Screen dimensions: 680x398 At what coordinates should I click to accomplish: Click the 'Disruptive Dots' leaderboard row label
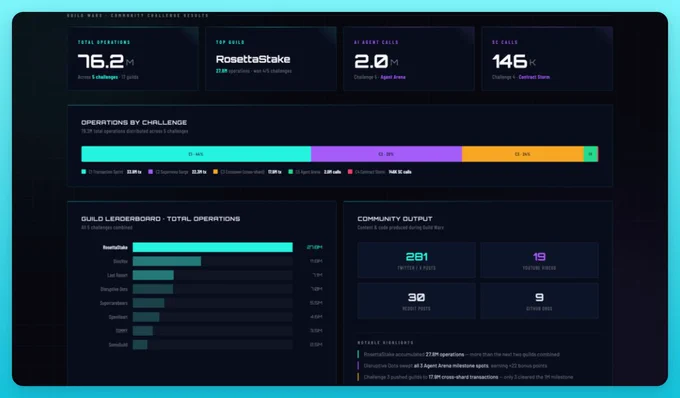(x=114, y=289)
